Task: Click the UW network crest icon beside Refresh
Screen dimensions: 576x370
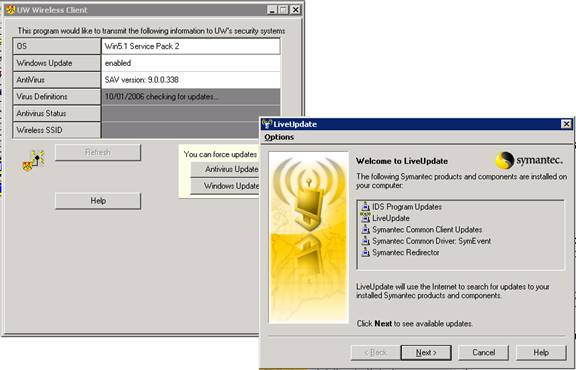Action: click(34, 161)
